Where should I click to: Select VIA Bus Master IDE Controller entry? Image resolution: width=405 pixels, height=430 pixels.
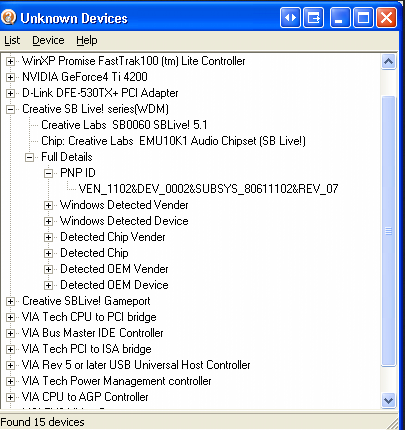click(x=93, y=333)
